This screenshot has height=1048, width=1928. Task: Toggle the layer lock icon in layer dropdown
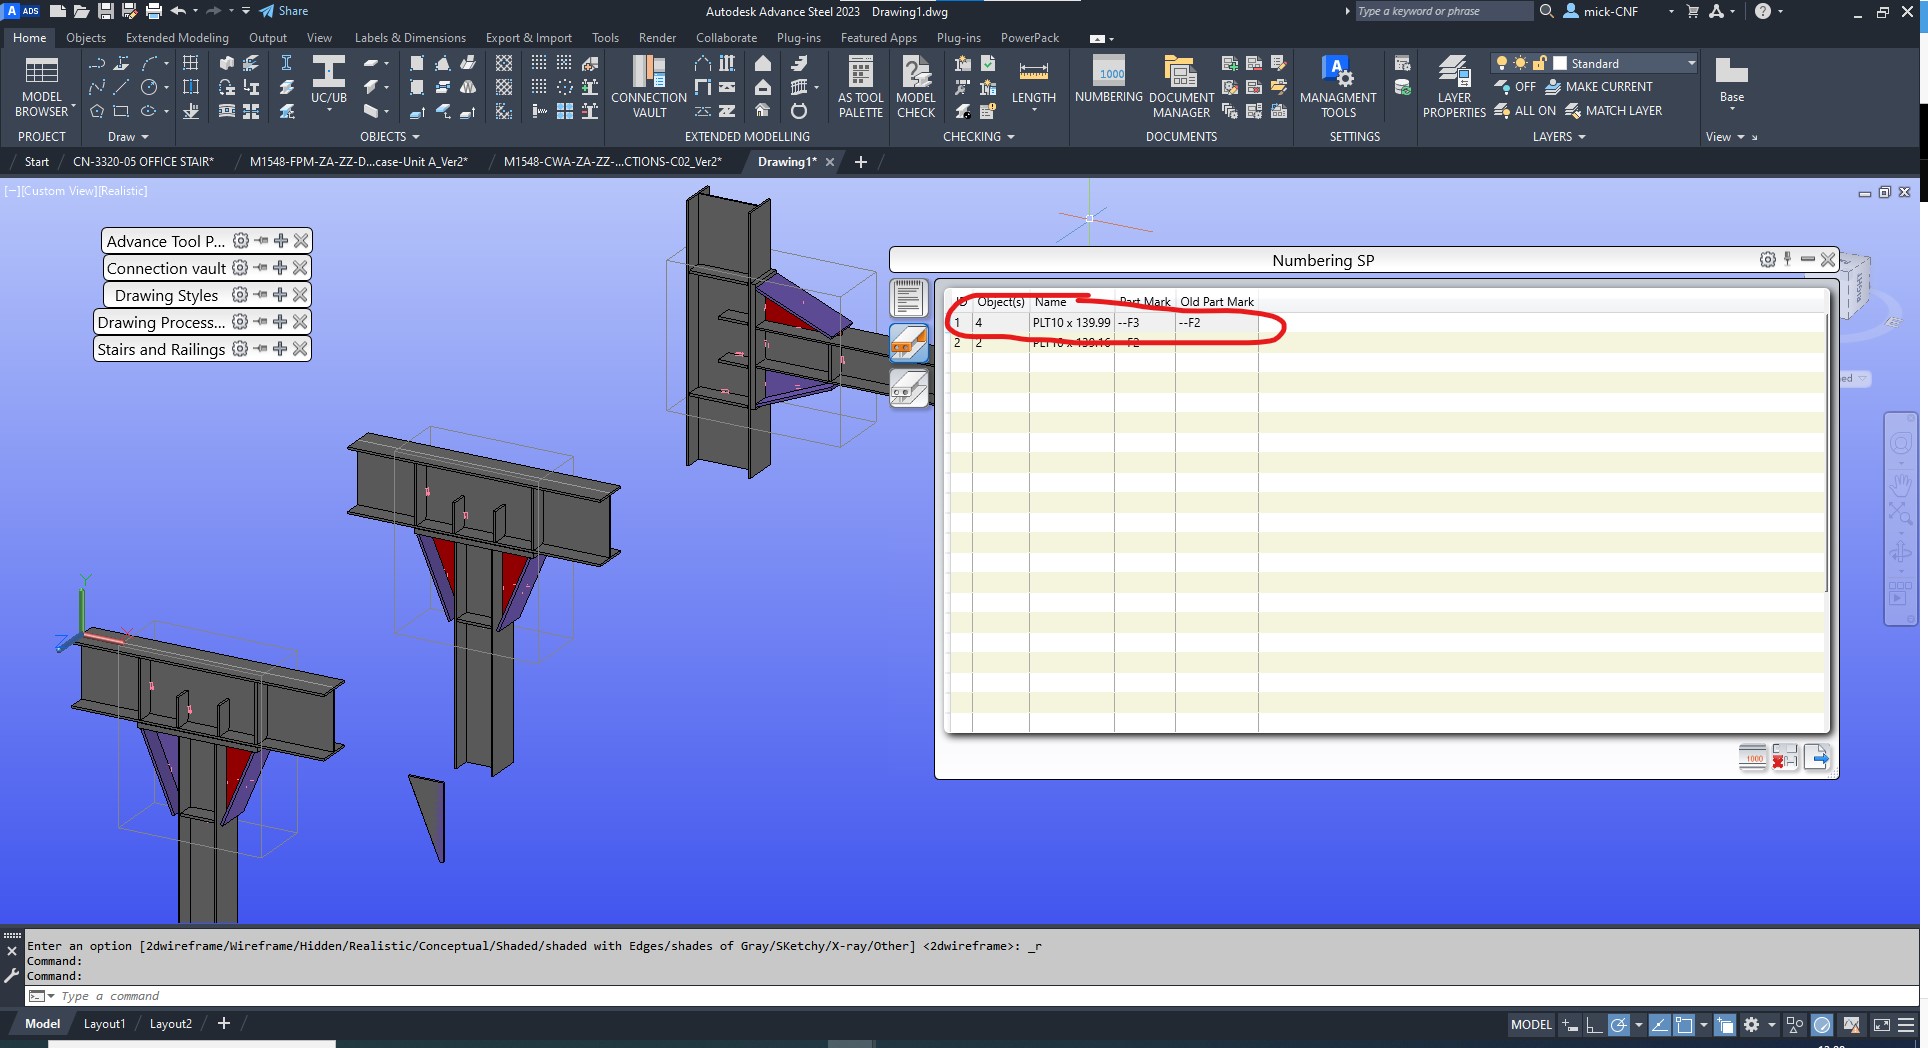(x=1540, y=63)
